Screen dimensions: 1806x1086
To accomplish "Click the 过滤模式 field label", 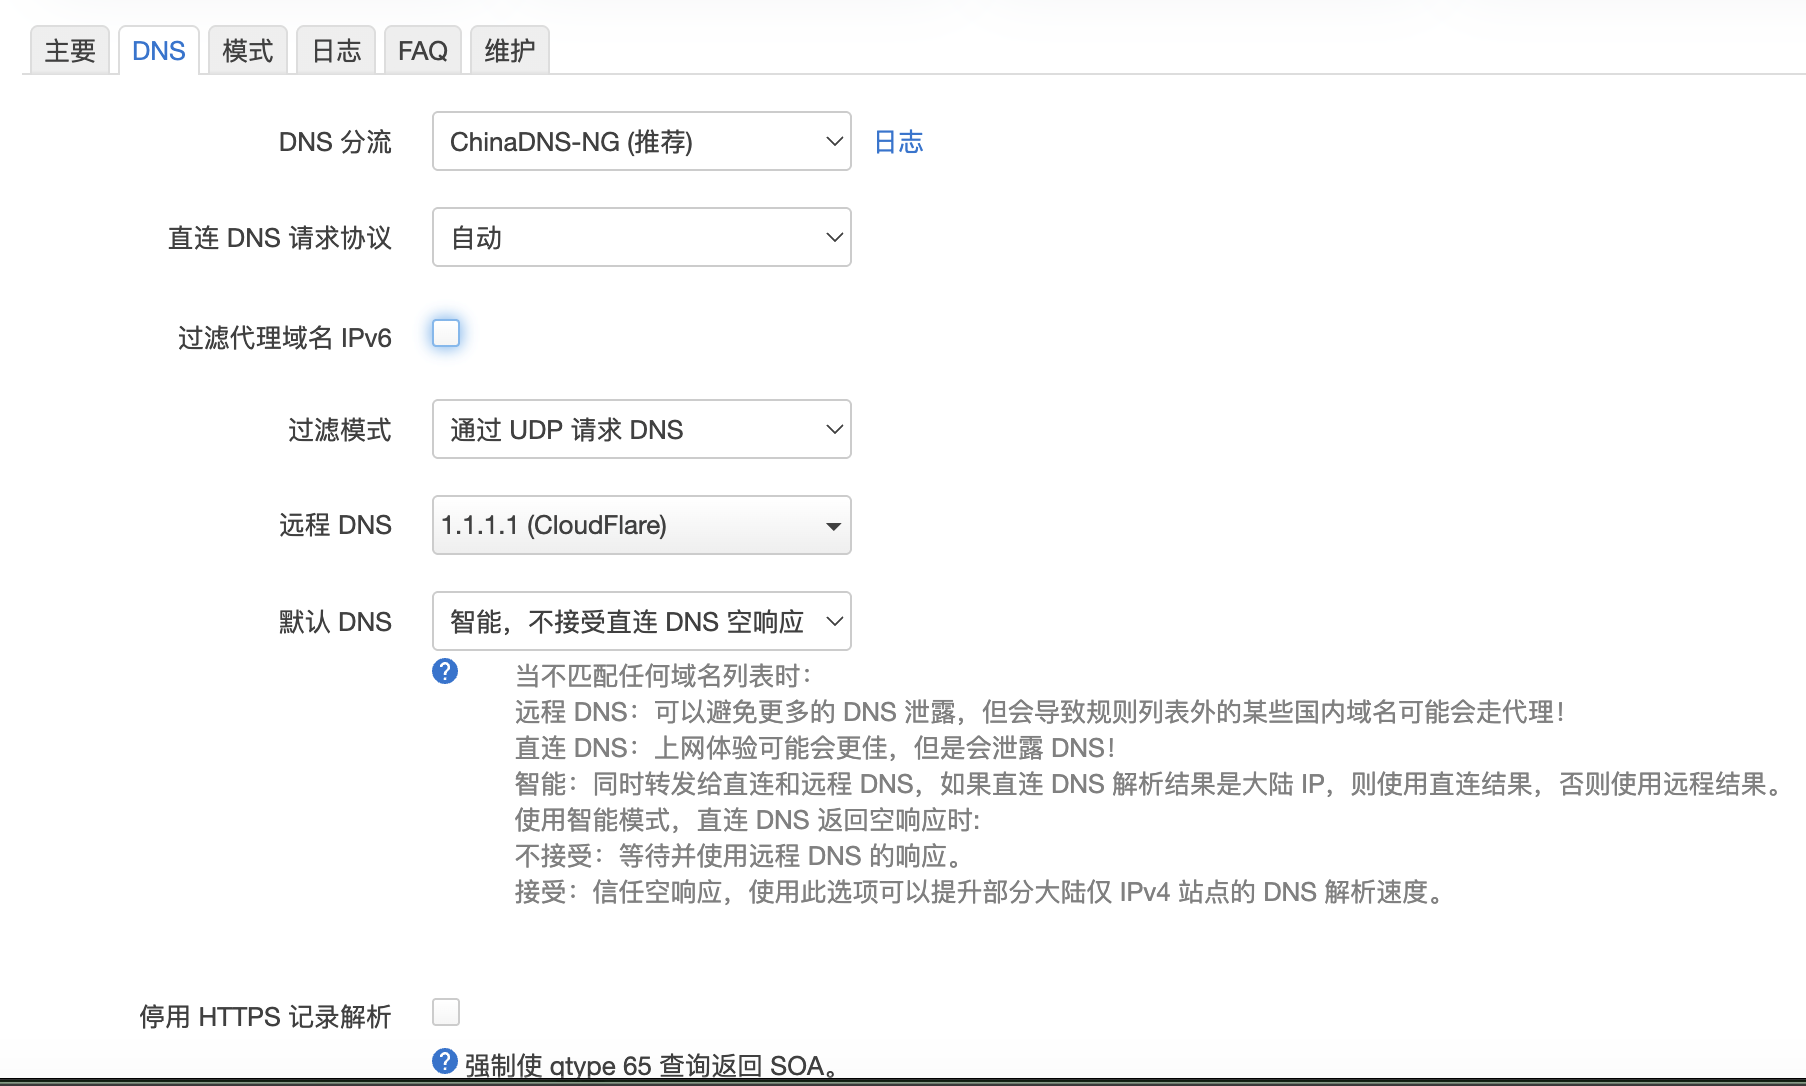I will pyautogui.click(x=340, y=430).
